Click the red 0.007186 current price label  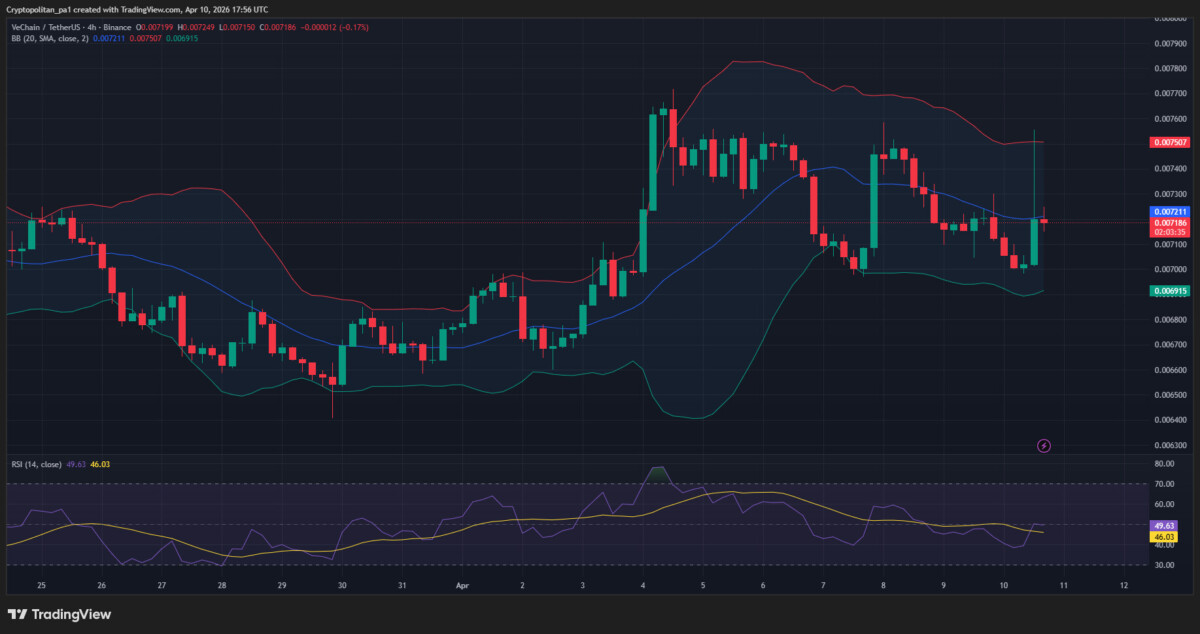click(x=1169, y=223)
